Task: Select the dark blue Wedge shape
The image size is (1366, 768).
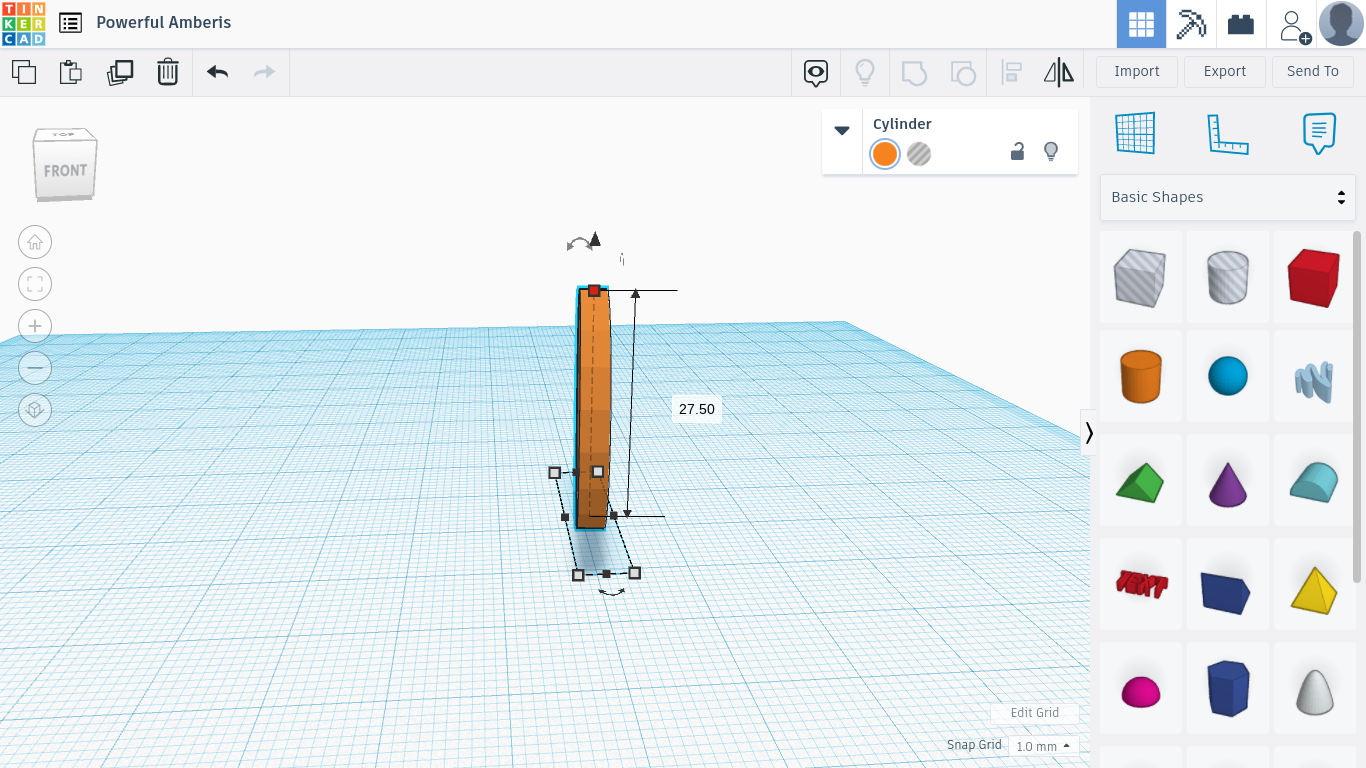Action: point(1228,585)
